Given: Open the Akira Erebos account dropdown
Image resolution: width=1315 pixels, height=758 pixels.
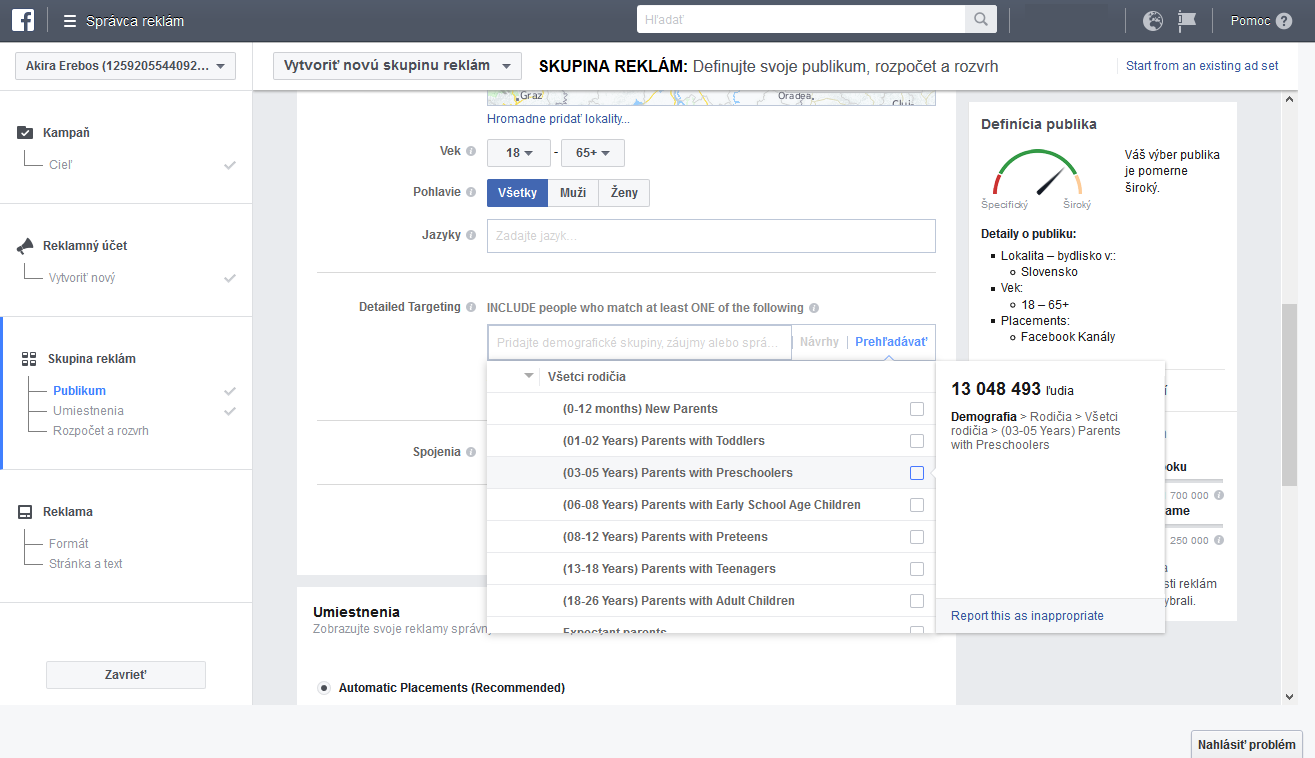Looking at the screenshot, I should tap(125, 66).
